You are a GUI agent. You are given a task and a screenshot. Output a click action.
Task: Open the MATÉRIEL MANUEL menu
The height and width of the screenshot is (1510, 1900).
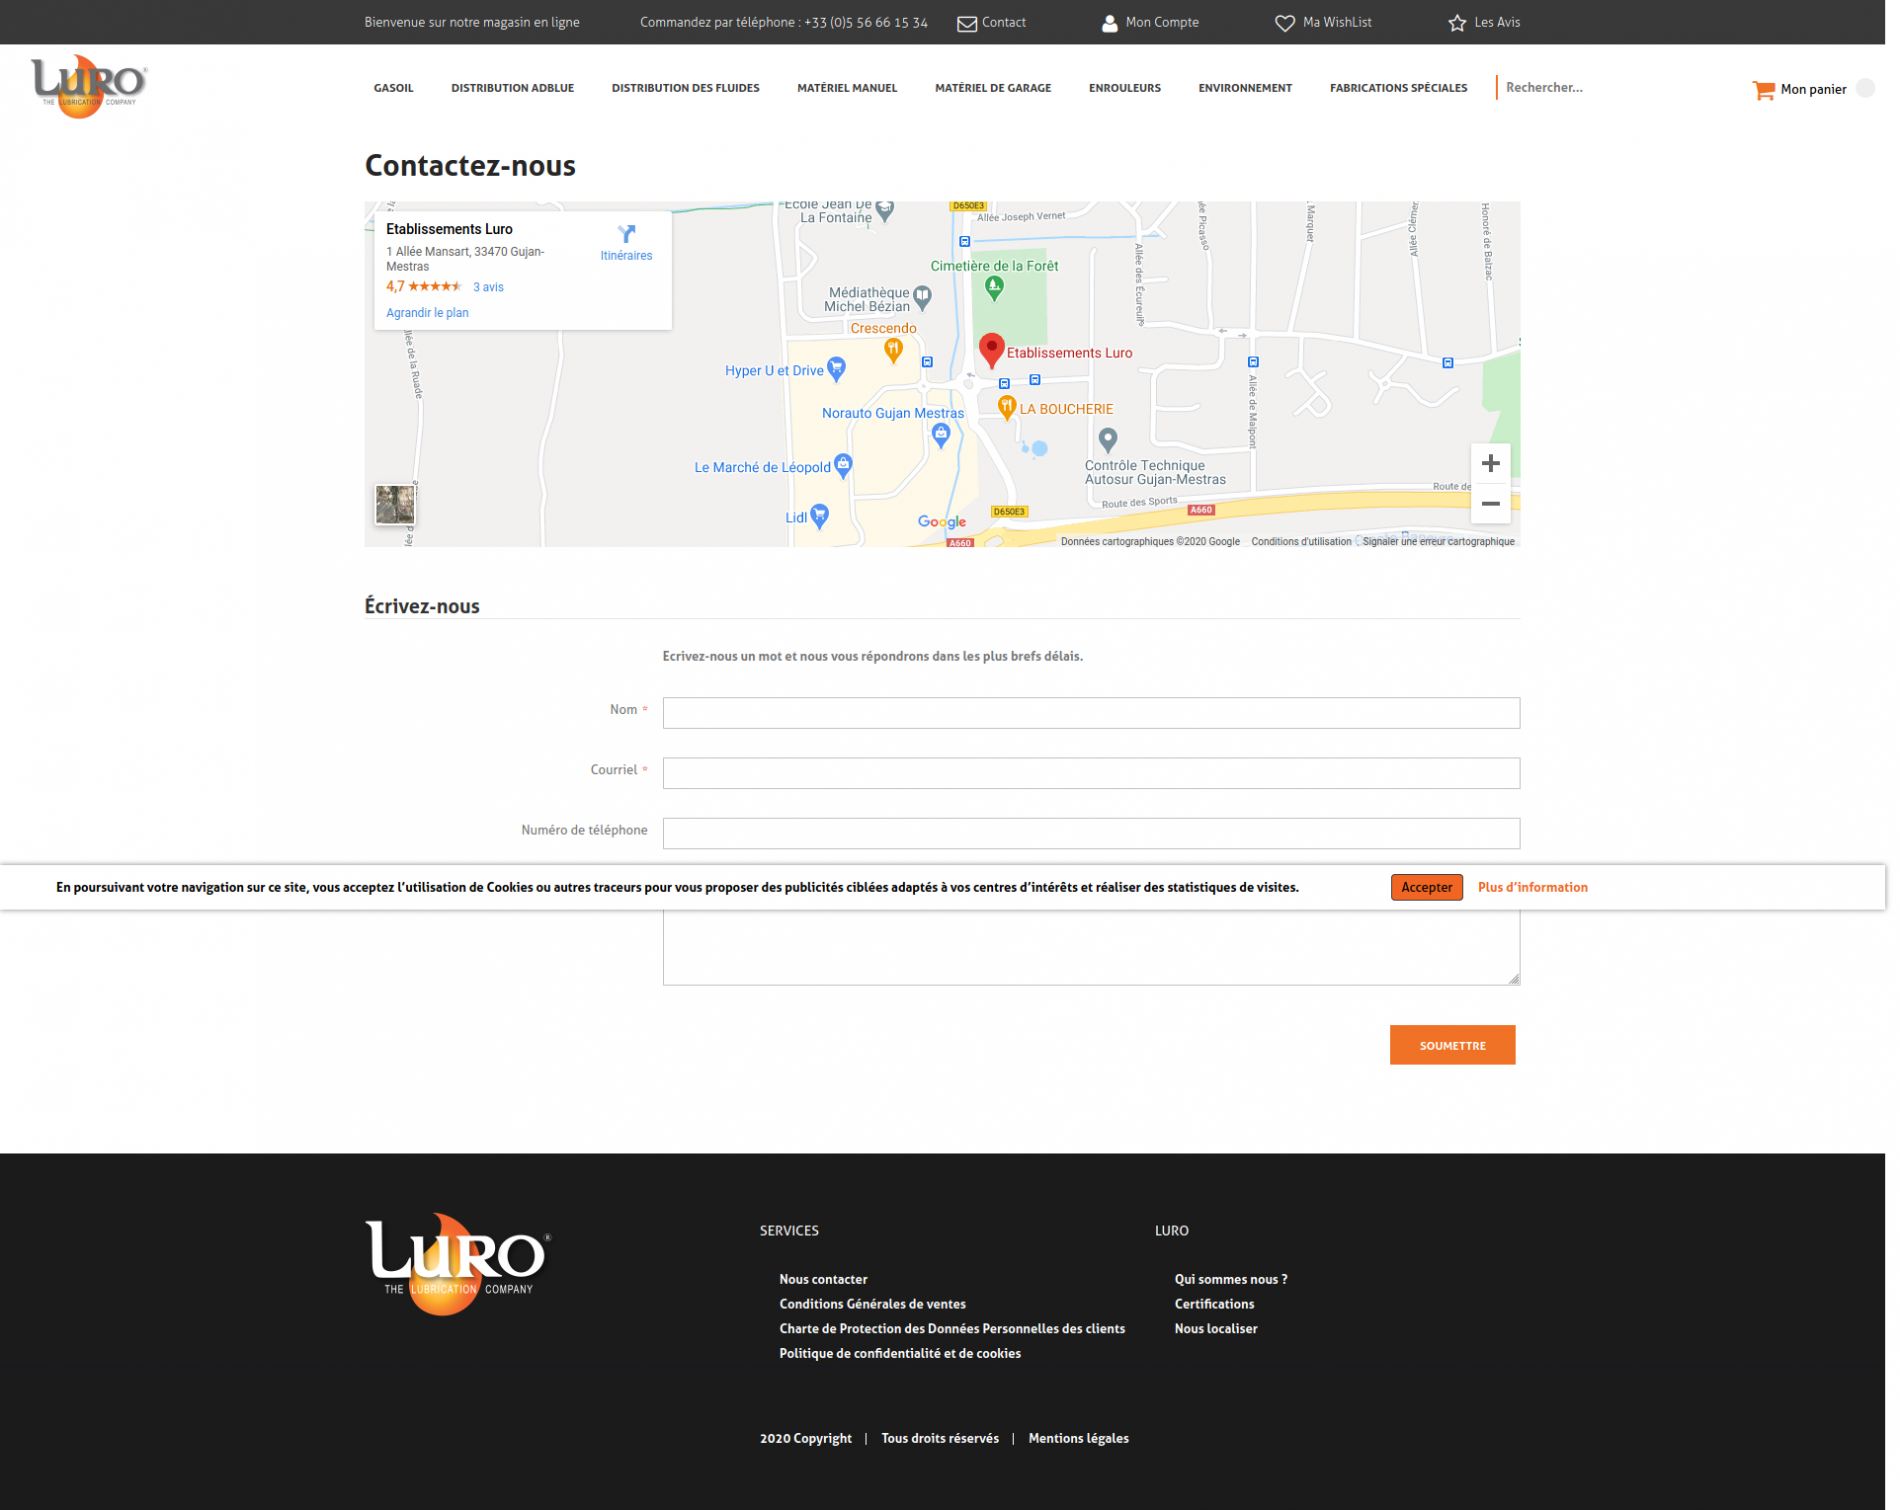pos(847,88)
